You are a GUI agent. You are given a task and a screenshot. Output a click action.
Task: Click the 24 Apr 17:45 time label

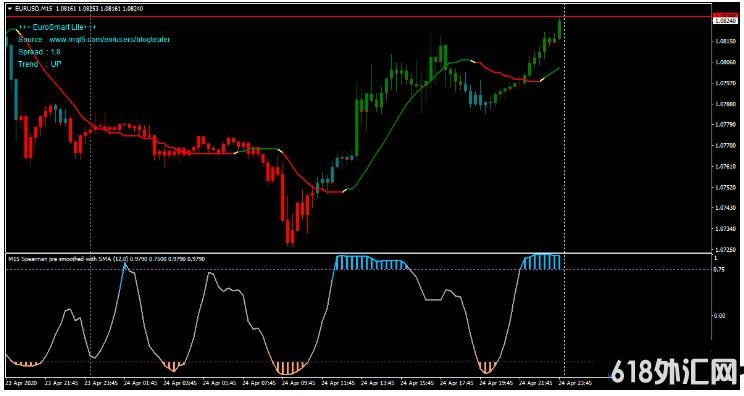pyautogui.click(x=456, y=383)
